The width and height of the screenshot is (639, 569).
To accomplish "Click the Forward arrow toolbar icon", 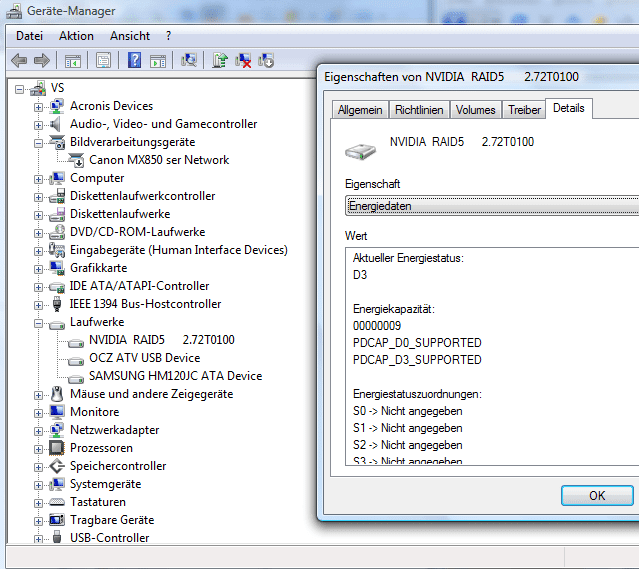I will 42,61.
